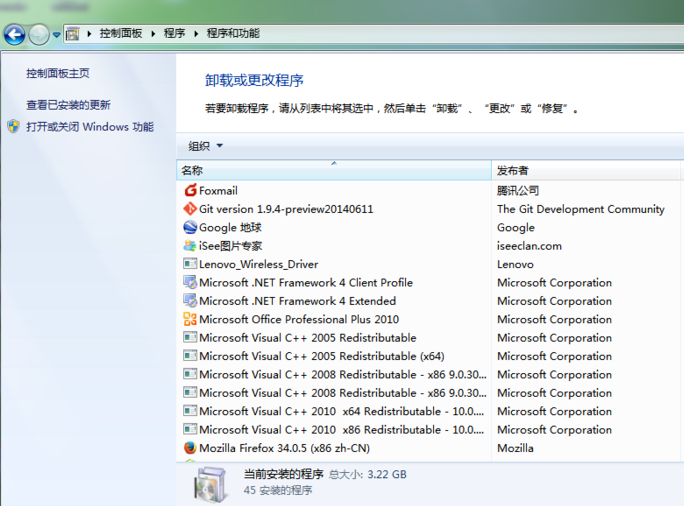684x506 pixels.
Task: Click Visual C++ 2005 Redistributable (x64) icon
Action: (190, 356)
